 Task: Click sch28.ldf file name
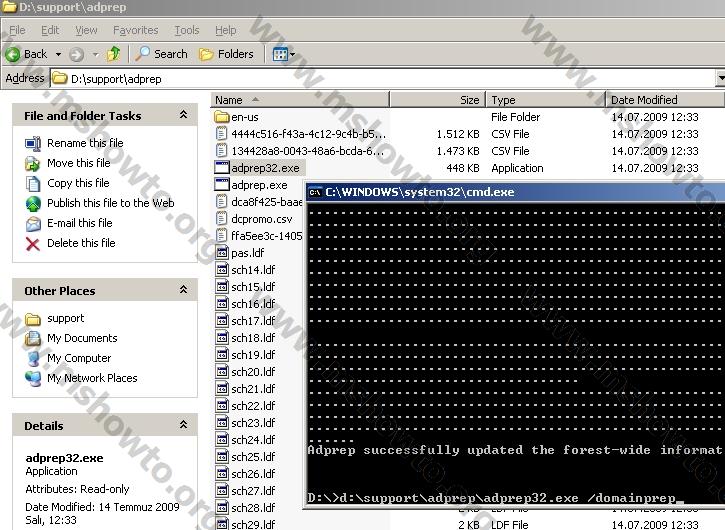coord(253,508)
